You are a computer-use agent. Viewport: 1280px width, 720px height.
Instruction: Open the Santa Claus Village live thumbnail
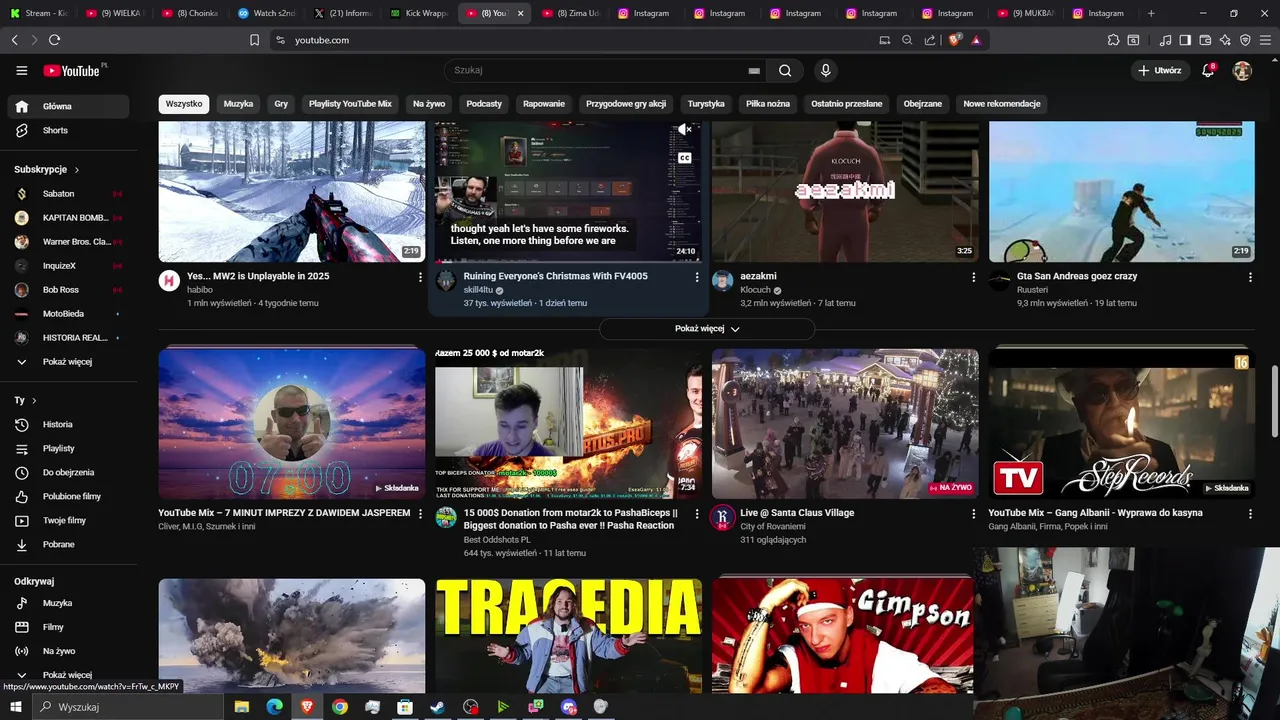point(845,424)
